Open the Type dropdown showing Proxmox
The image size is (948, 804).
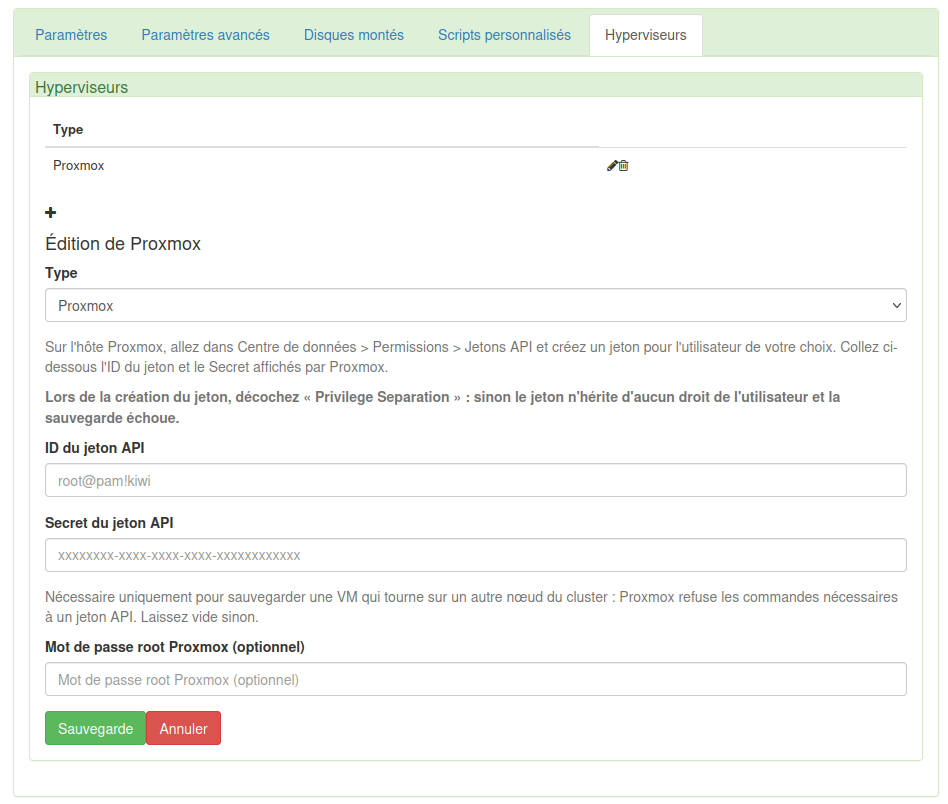(476, 305)
